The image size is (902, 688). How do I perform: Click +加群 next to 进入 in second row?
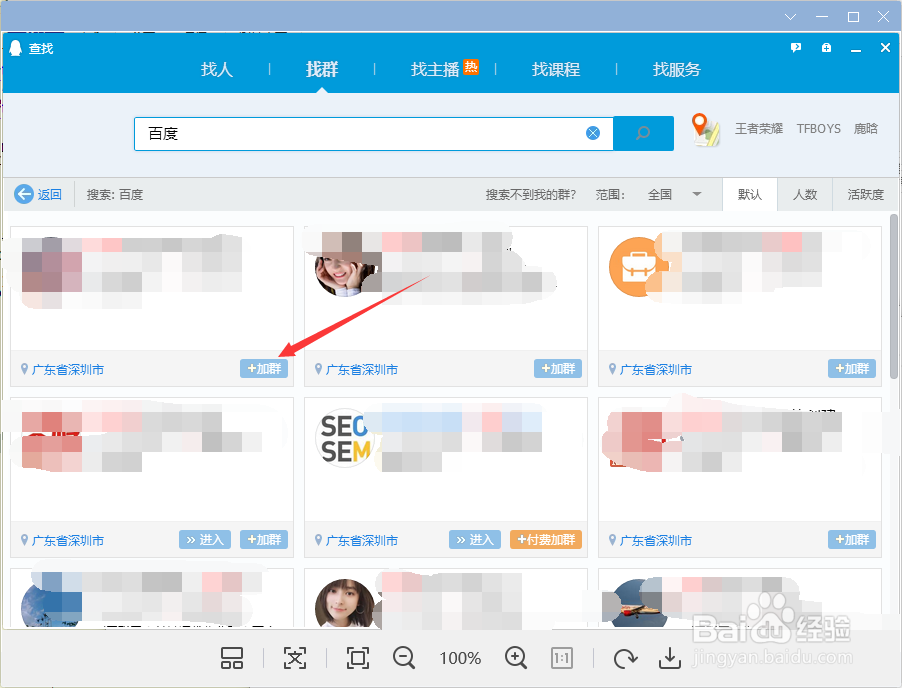pos(264,540)
